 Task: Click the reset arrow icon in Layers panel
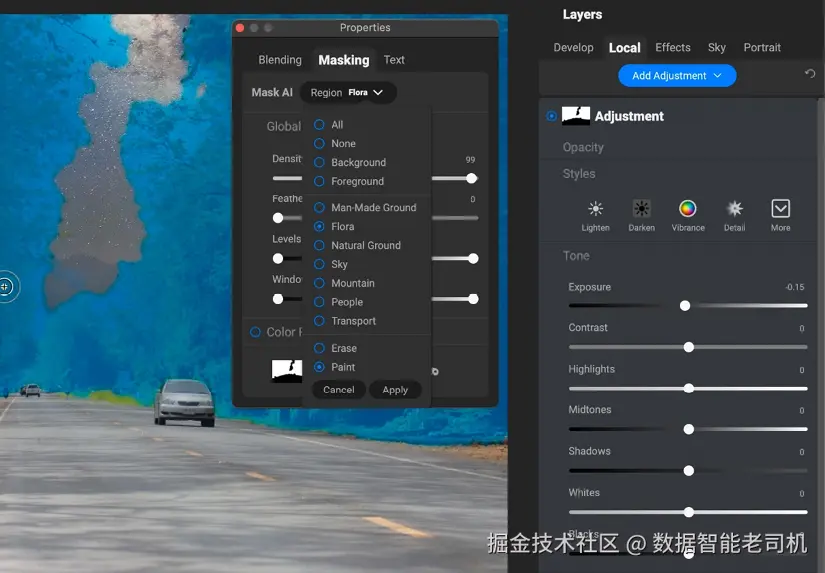810,74
